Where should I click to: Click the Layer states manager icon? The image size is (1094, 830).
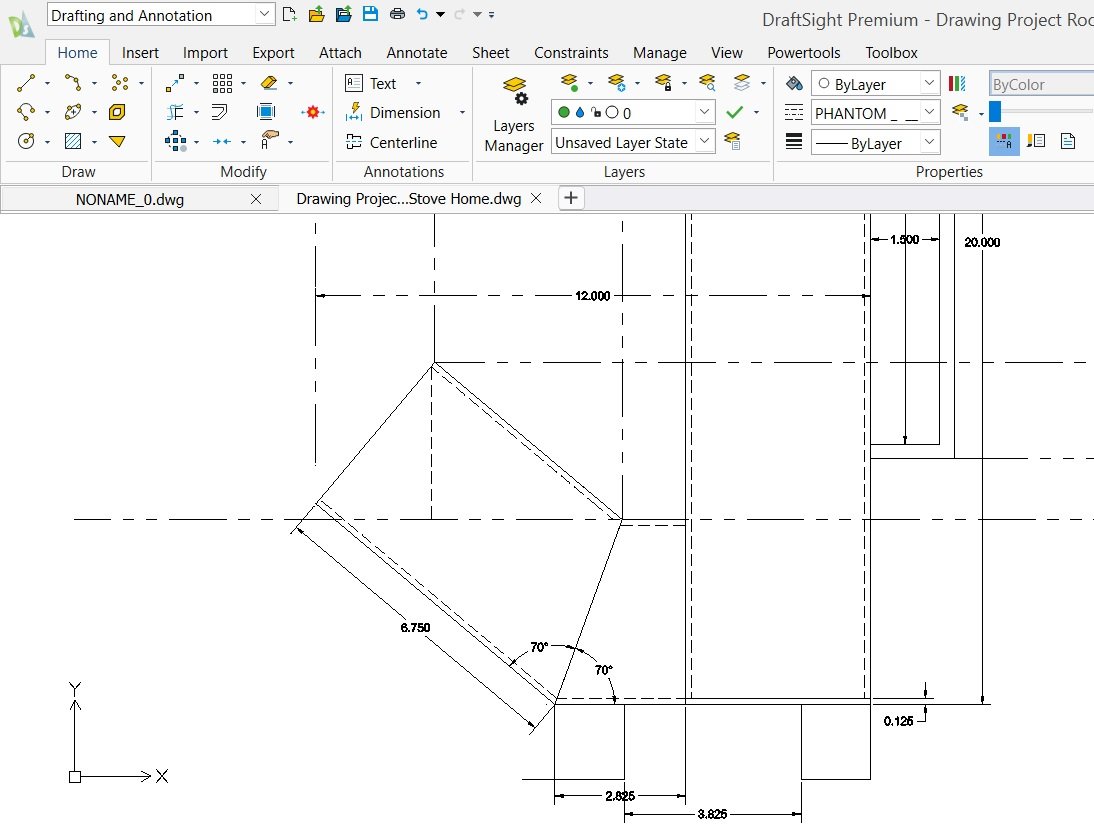732,142
